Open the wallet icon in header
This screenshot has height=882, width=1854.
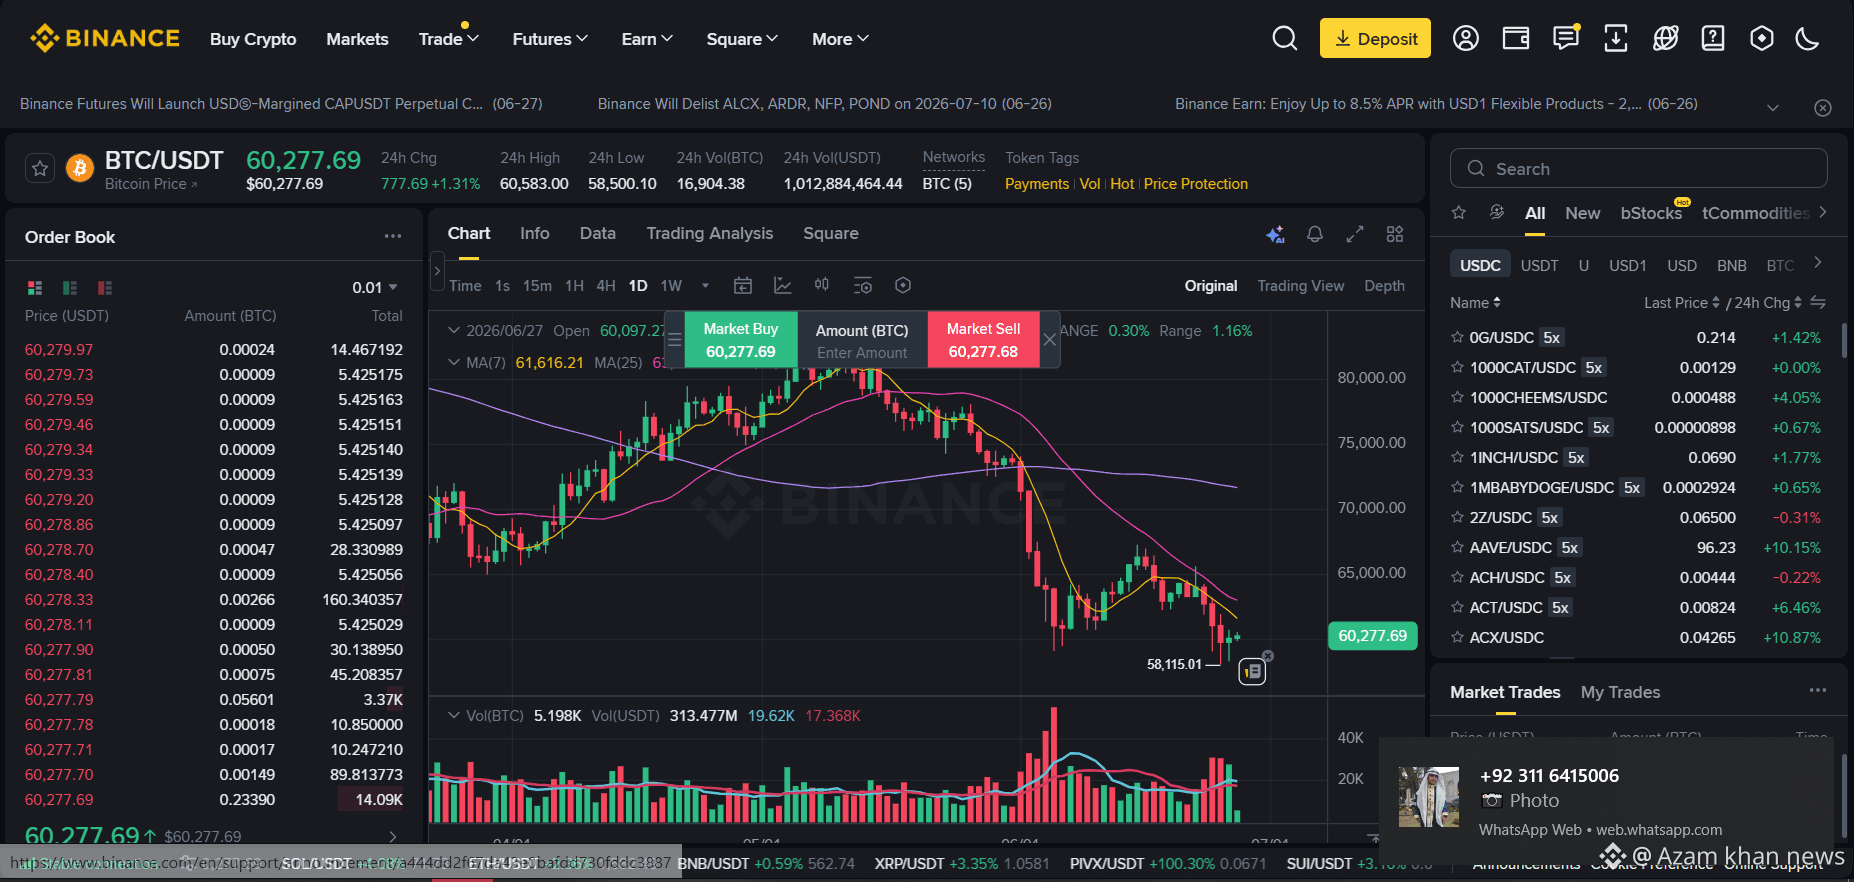click(1516, 39)
